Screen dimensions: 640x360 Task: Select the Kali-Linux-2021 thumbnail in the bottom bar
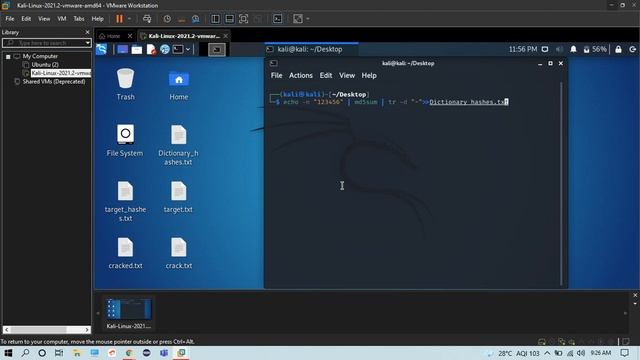click(129, 313)
